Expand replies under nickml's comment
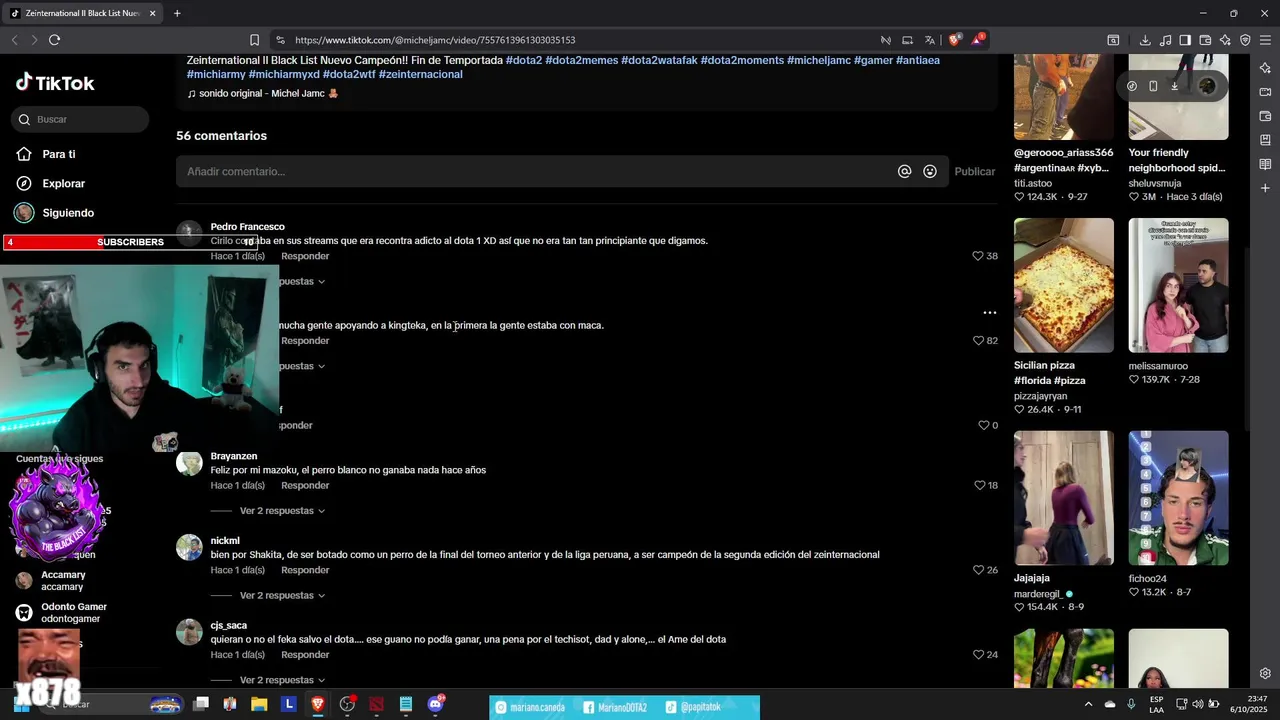Viewport: 1280px width, 720px height. click(282, 596)
